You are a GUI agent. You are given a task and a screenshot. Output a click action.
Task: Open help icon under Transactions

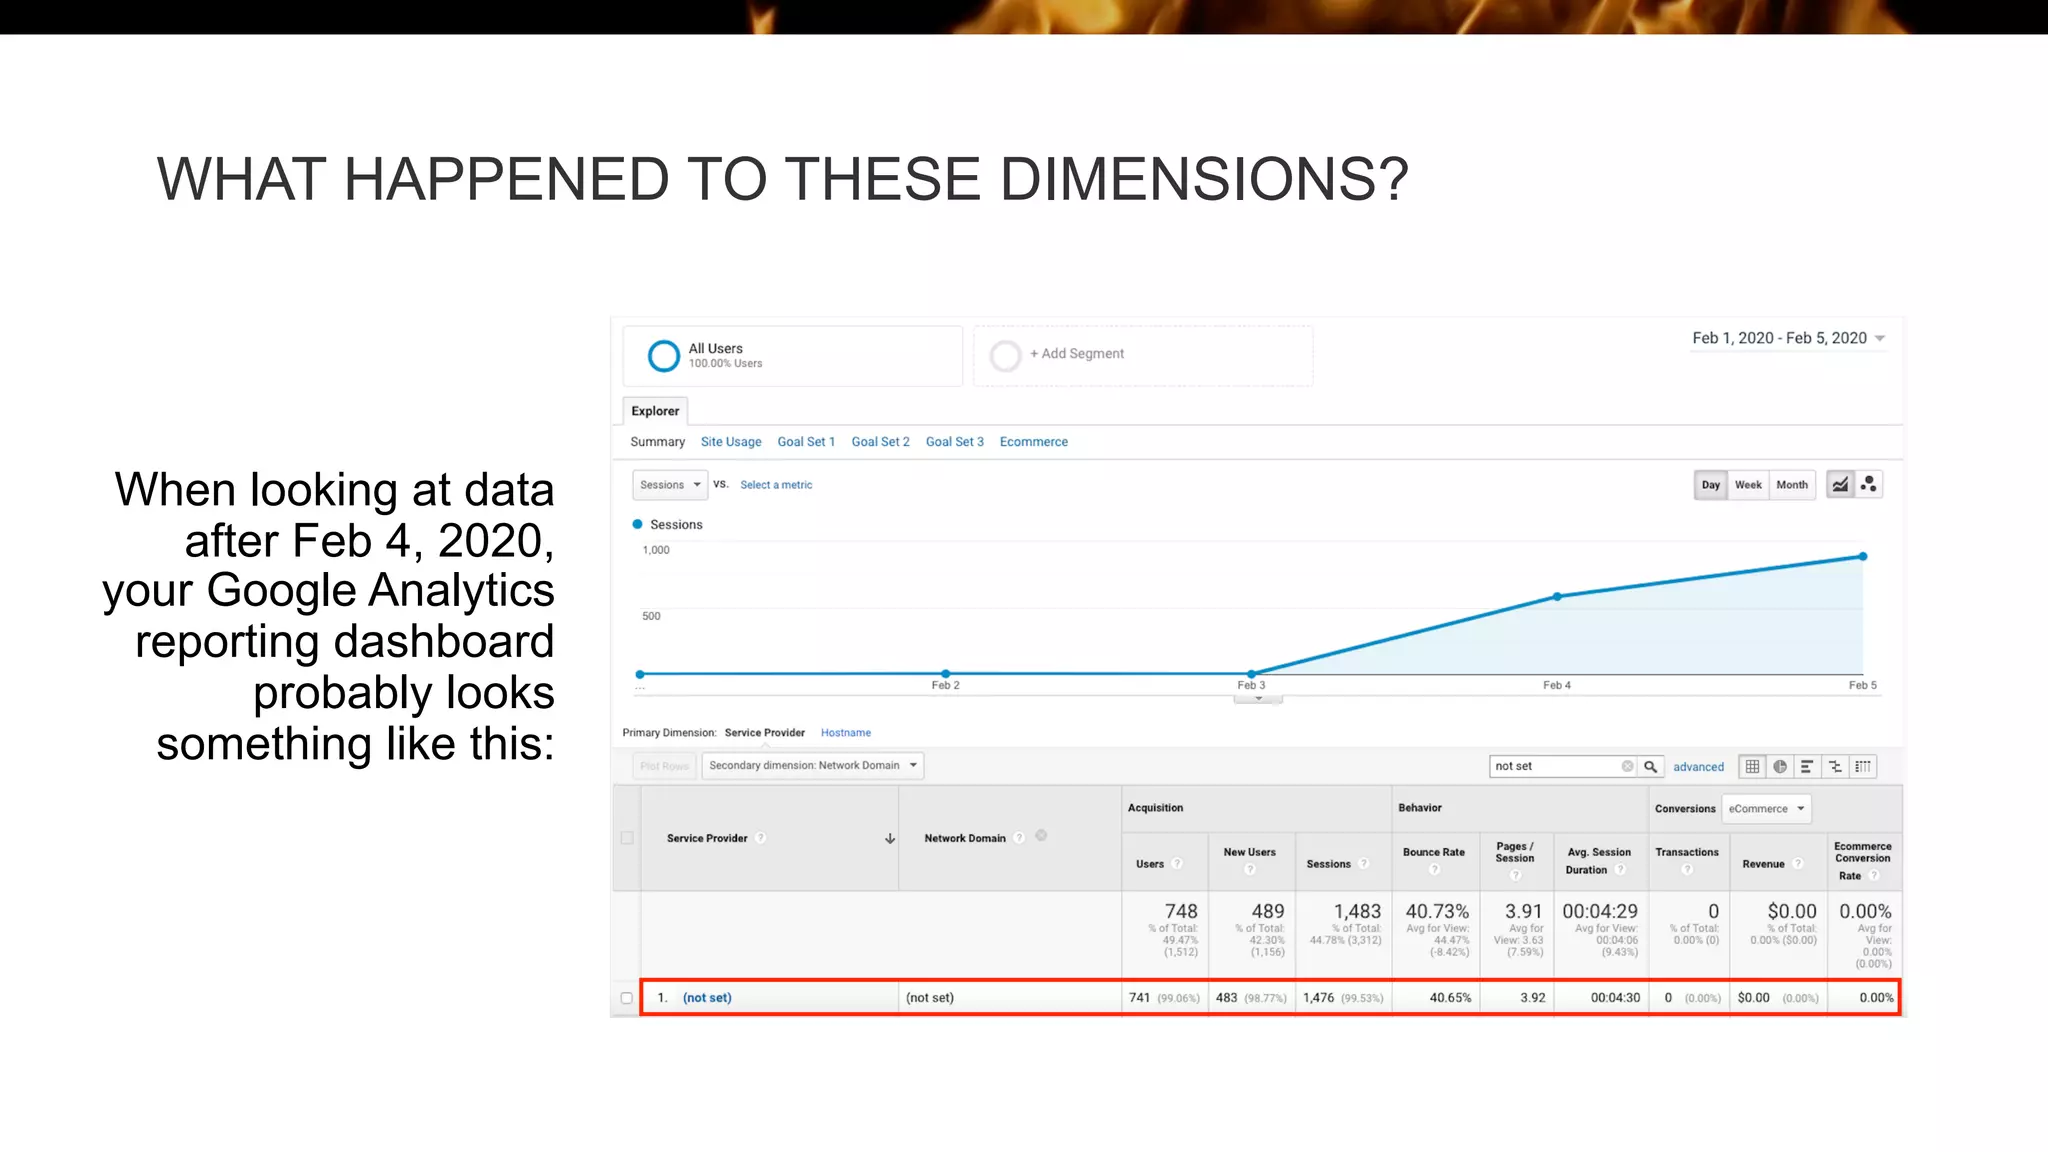click(1687, 870)
